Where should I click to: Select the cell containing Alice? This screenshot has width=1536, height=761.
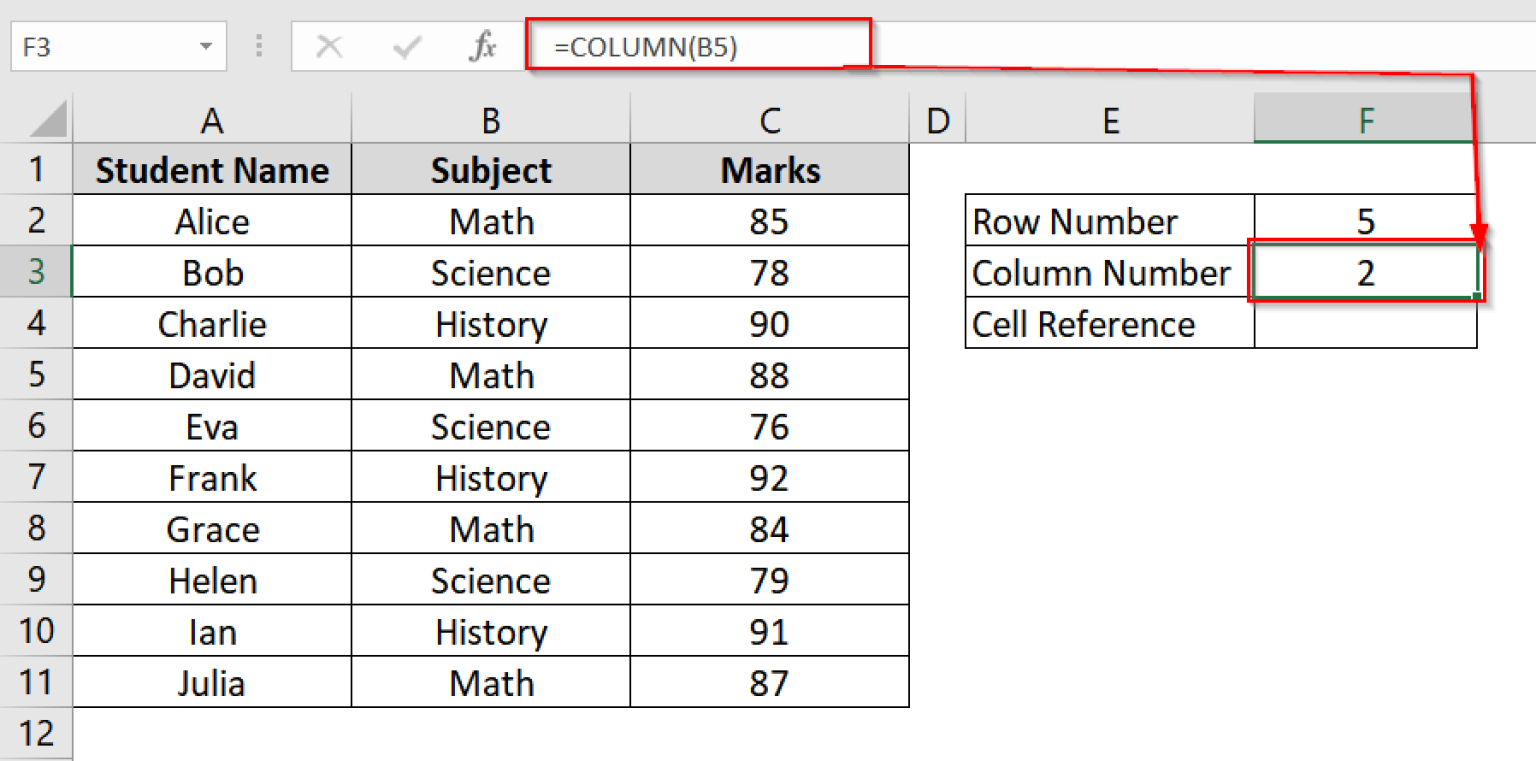(x=211, y=220)
